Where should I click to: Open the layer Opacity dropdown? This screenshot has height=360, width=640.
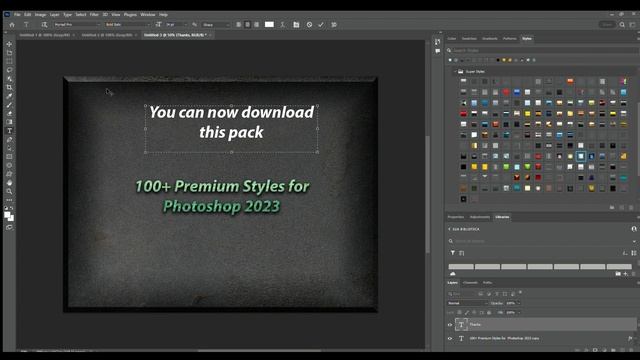tap(518, 303)
